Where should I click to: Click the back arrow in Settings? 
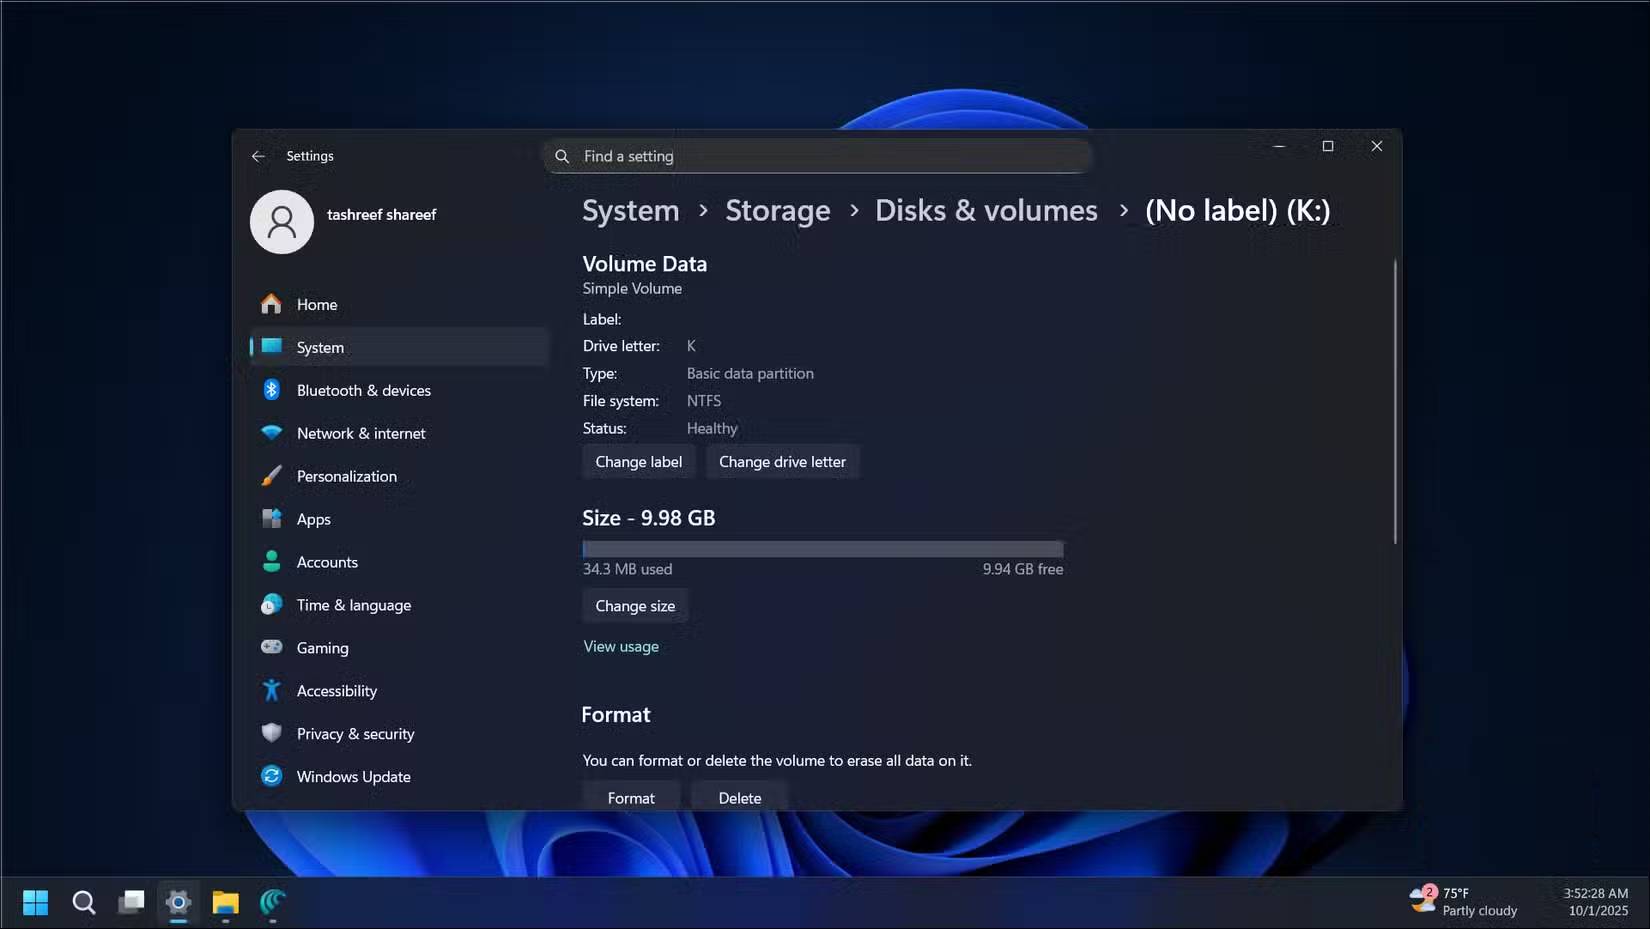pyautogui.click(x=258, y=156)
